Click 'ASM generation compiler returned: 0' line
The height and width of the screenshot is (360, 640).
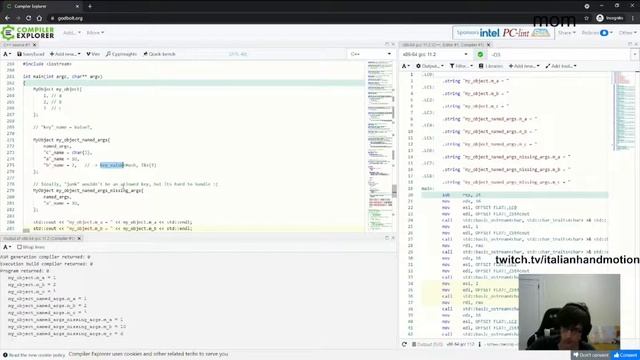(45, 257)
